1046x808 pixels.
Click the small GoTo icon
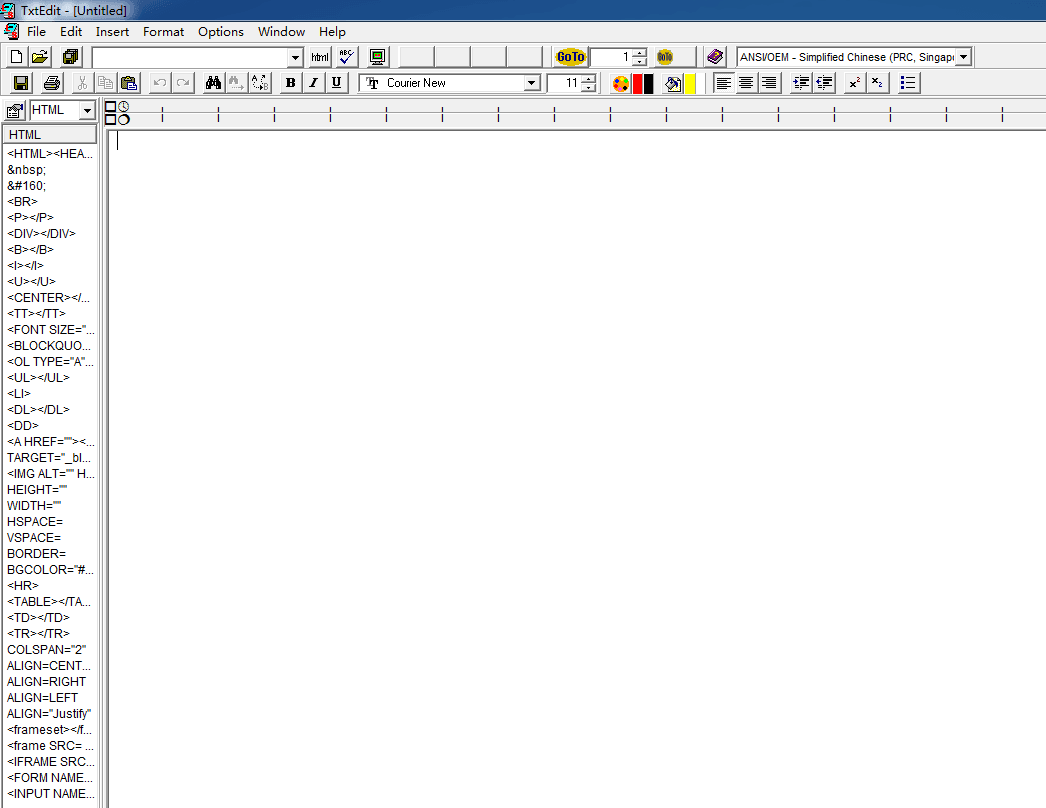(665, 57)
